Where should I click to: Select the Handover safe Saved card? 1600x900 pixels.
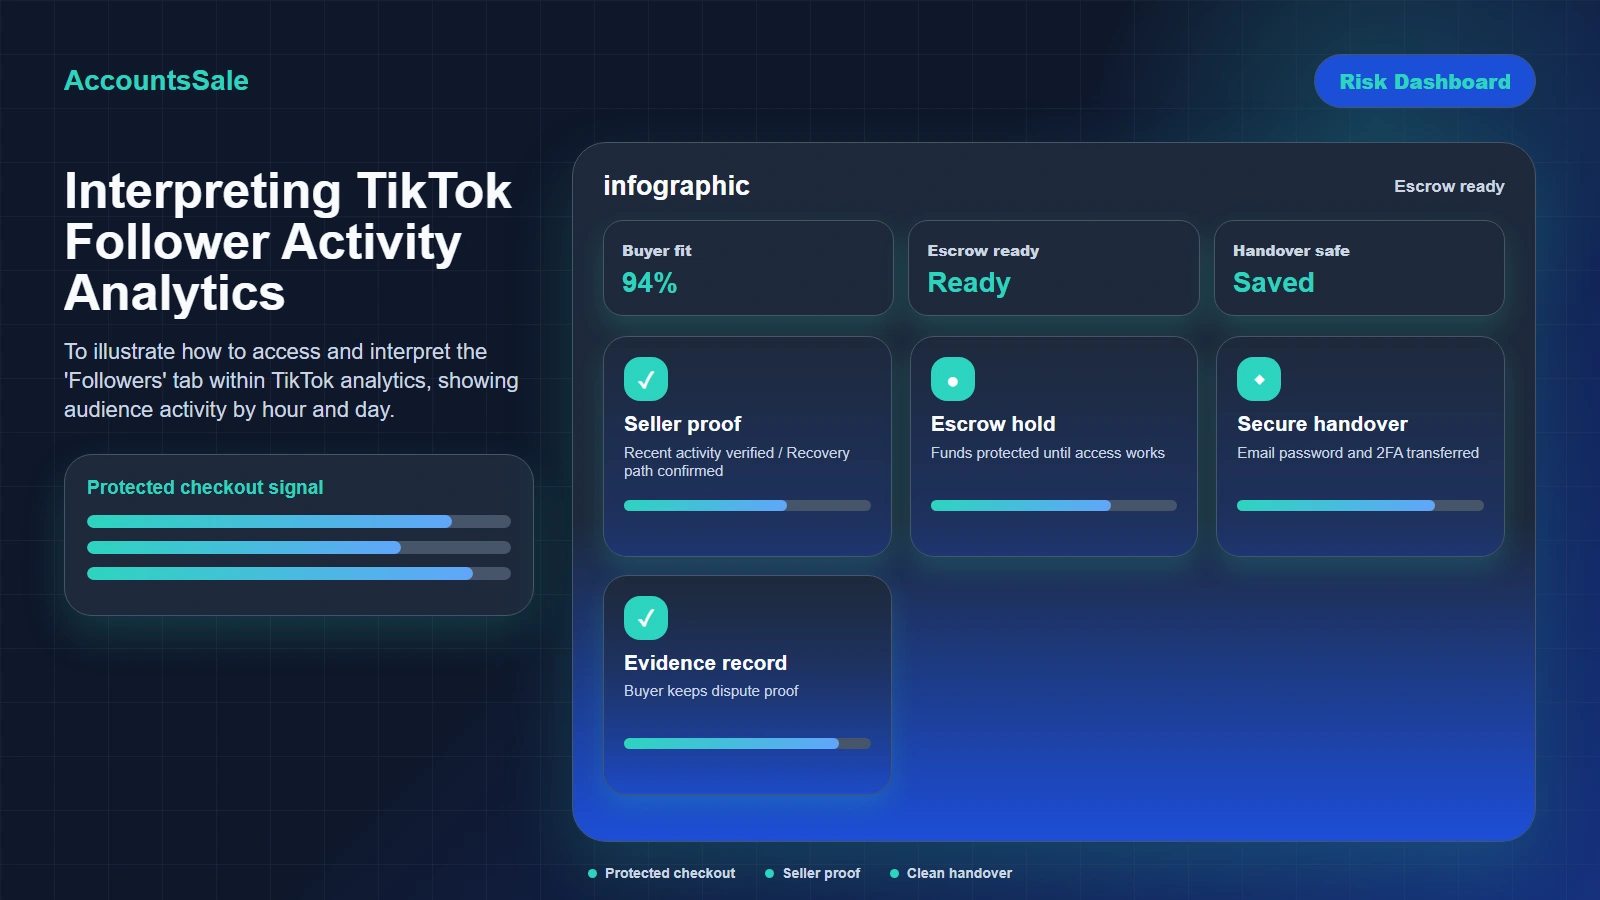pyautogui.click(x=1359, y=268)
